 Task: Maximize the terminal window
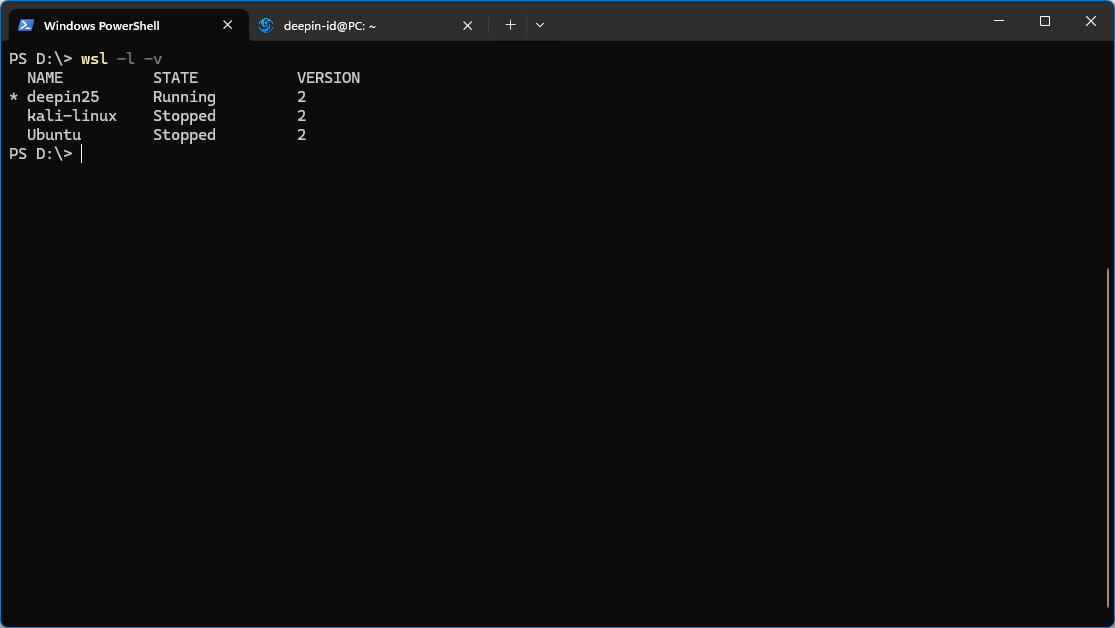point(1045,21)
